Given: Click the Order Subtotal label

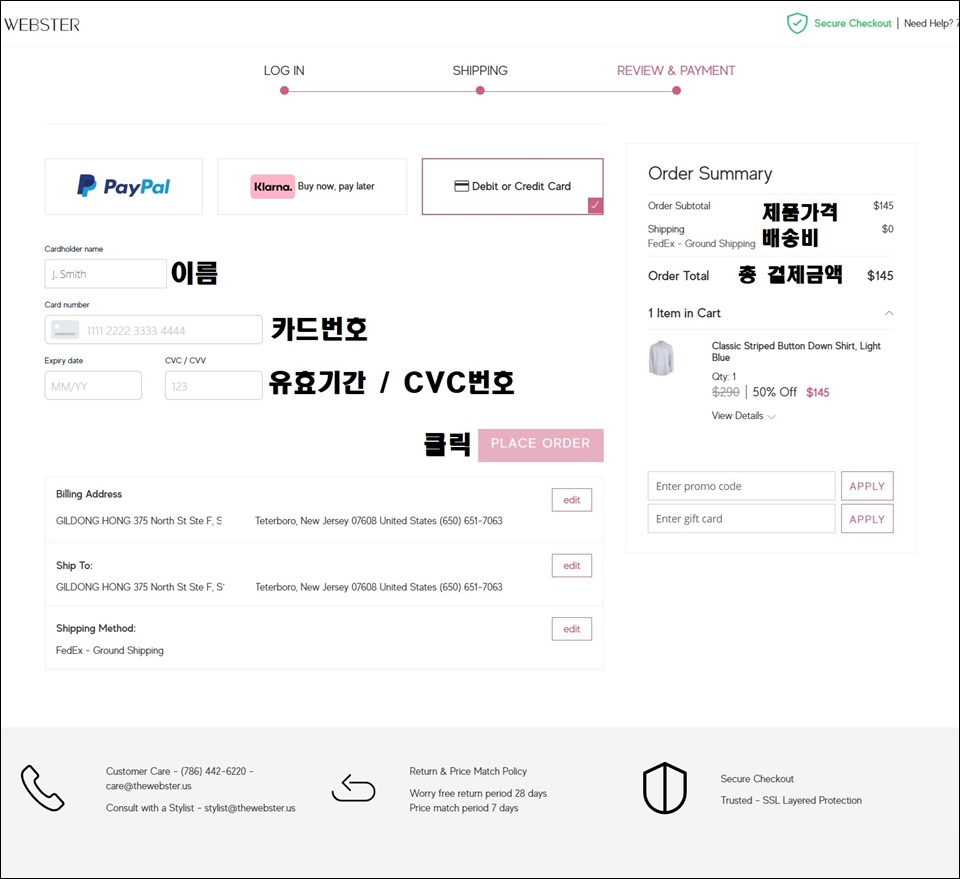Looking at the screenshot, I should 679,206.
